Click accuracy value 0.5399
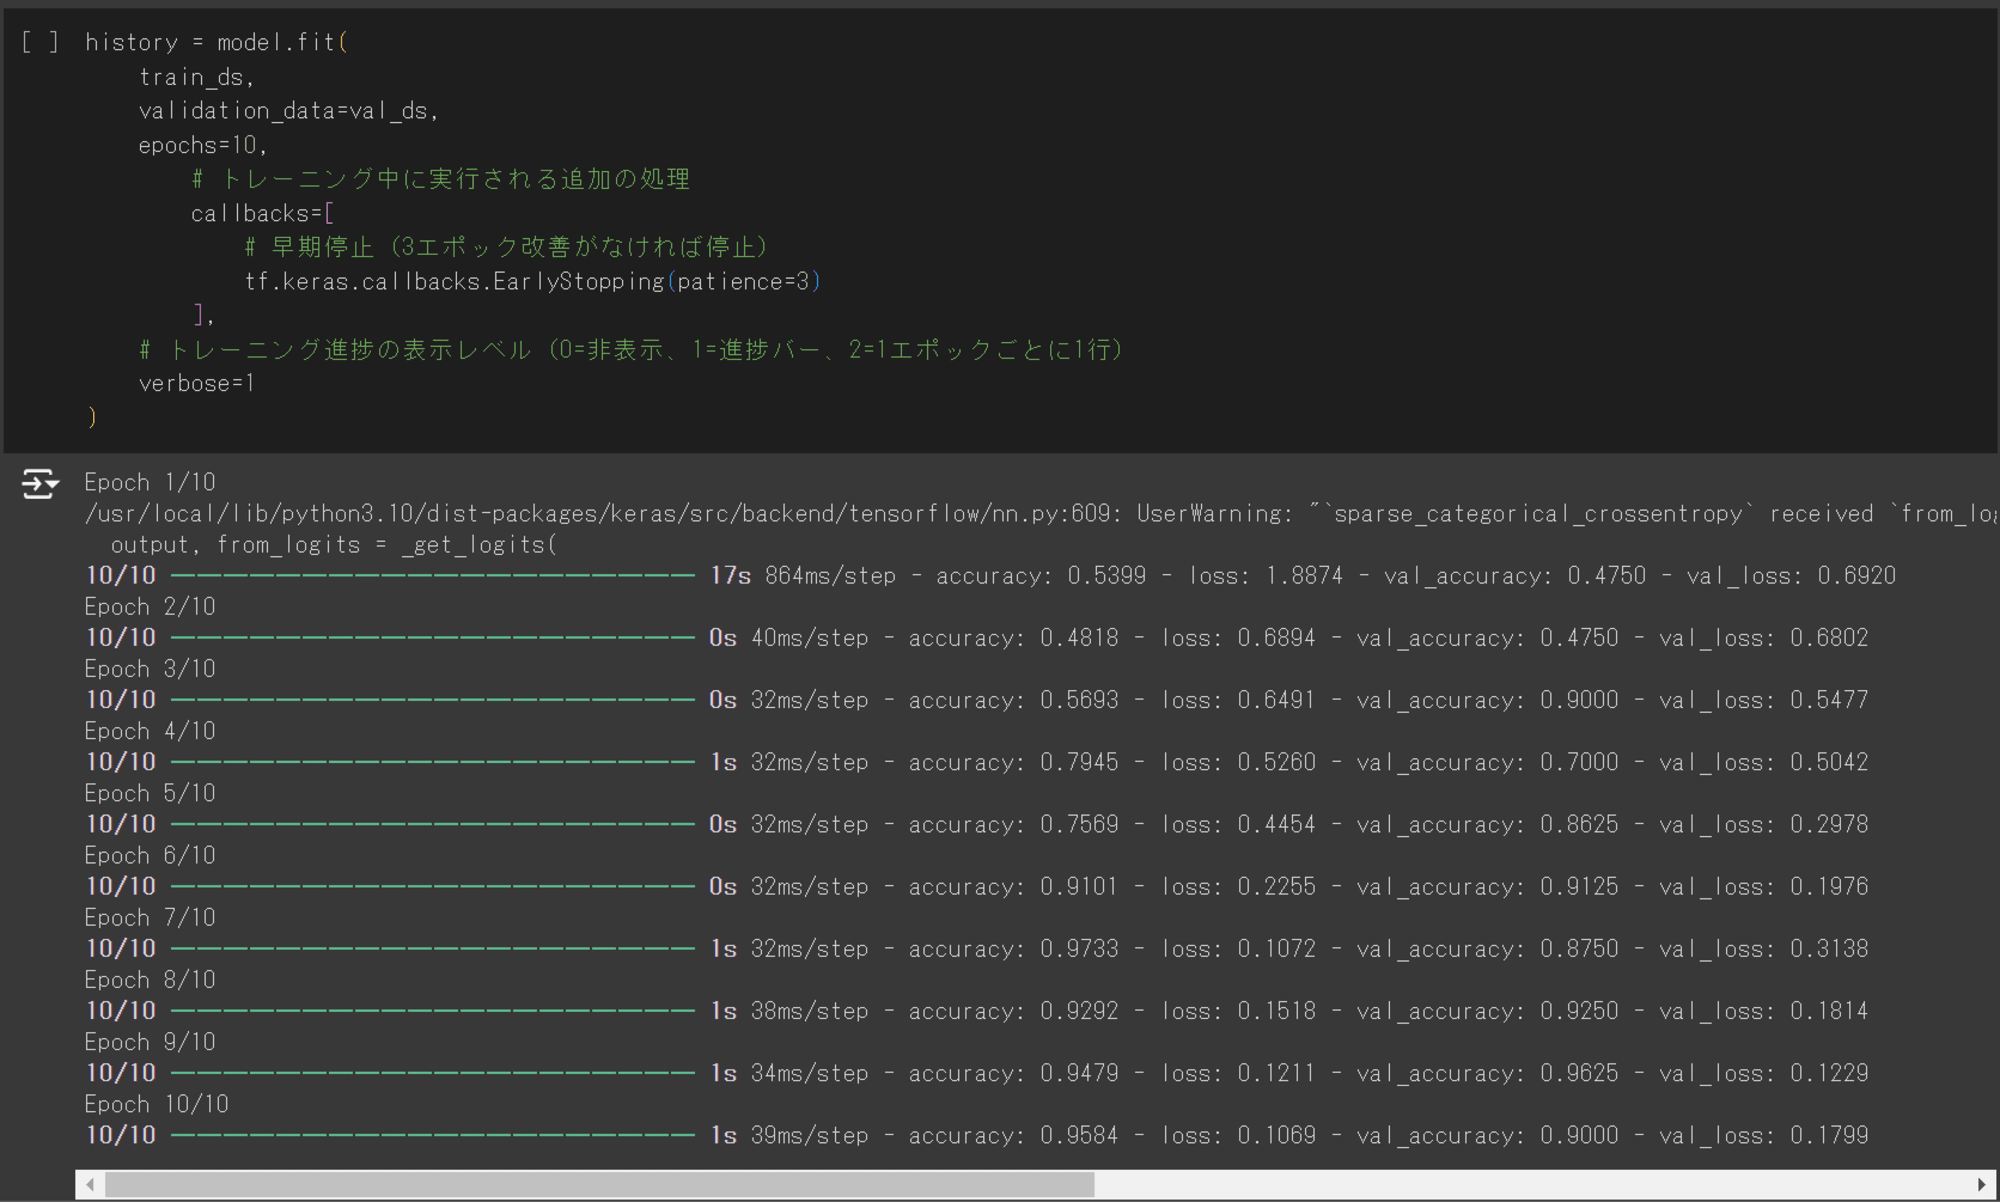This screenshot has height=1202, width=2000. point(1107,576)
